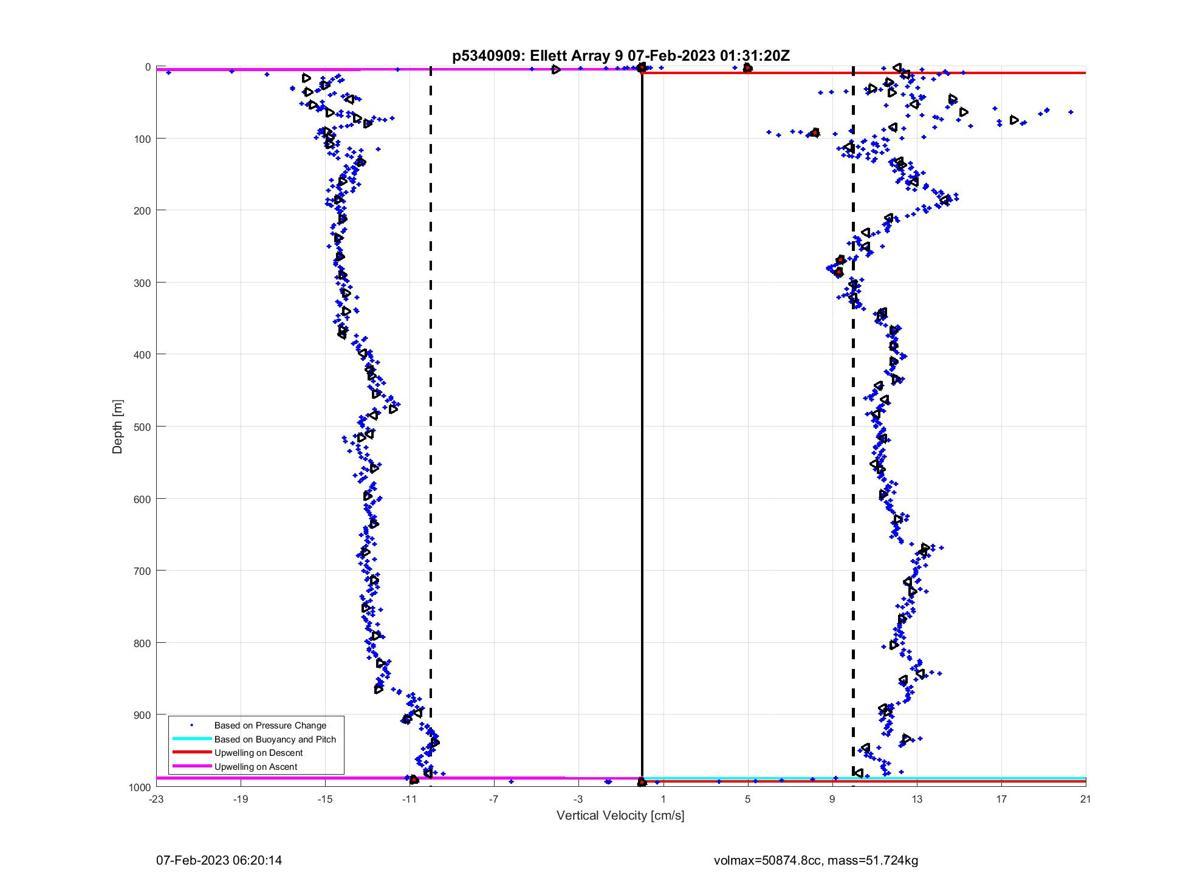Image resolution: width=1200 pixels, height=885 pixels.
Task: Click the depth tick label 500
Action: (142, 427)
